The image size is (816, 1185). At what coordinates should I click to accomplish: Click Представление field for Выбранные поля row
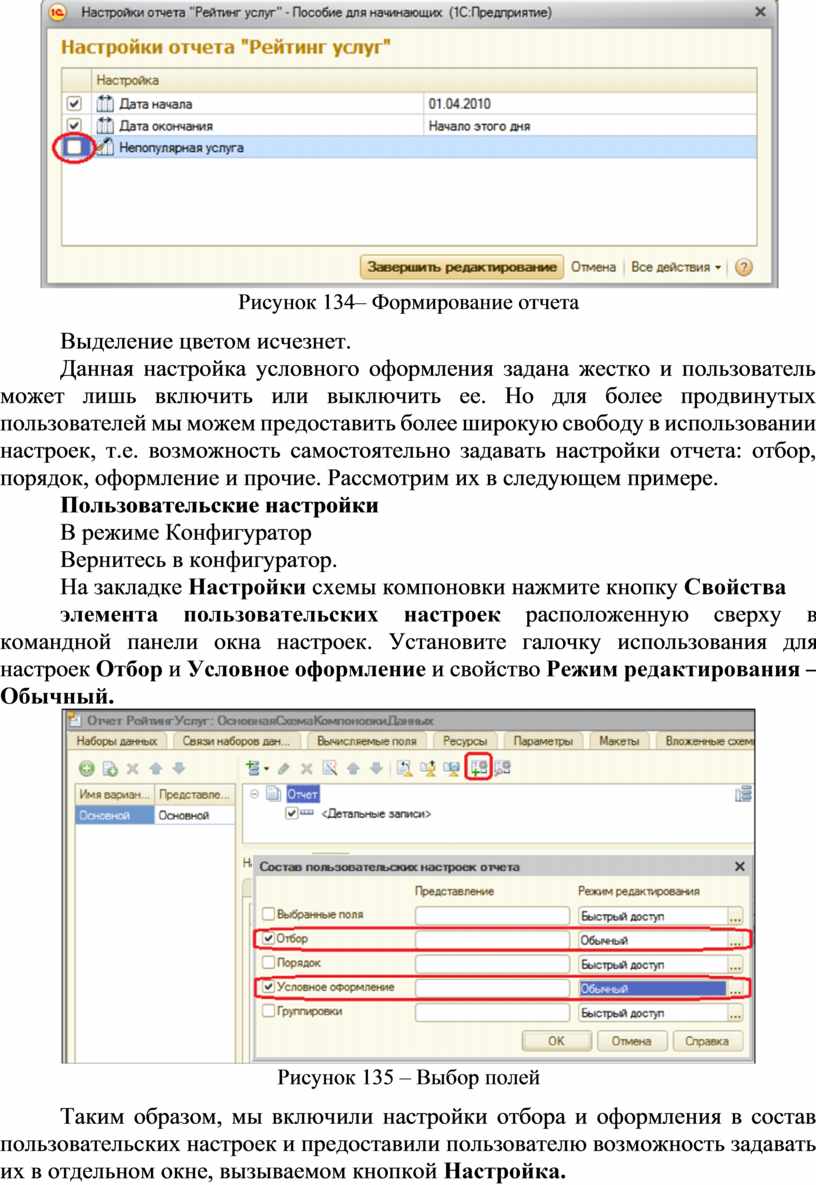[493, 916]
